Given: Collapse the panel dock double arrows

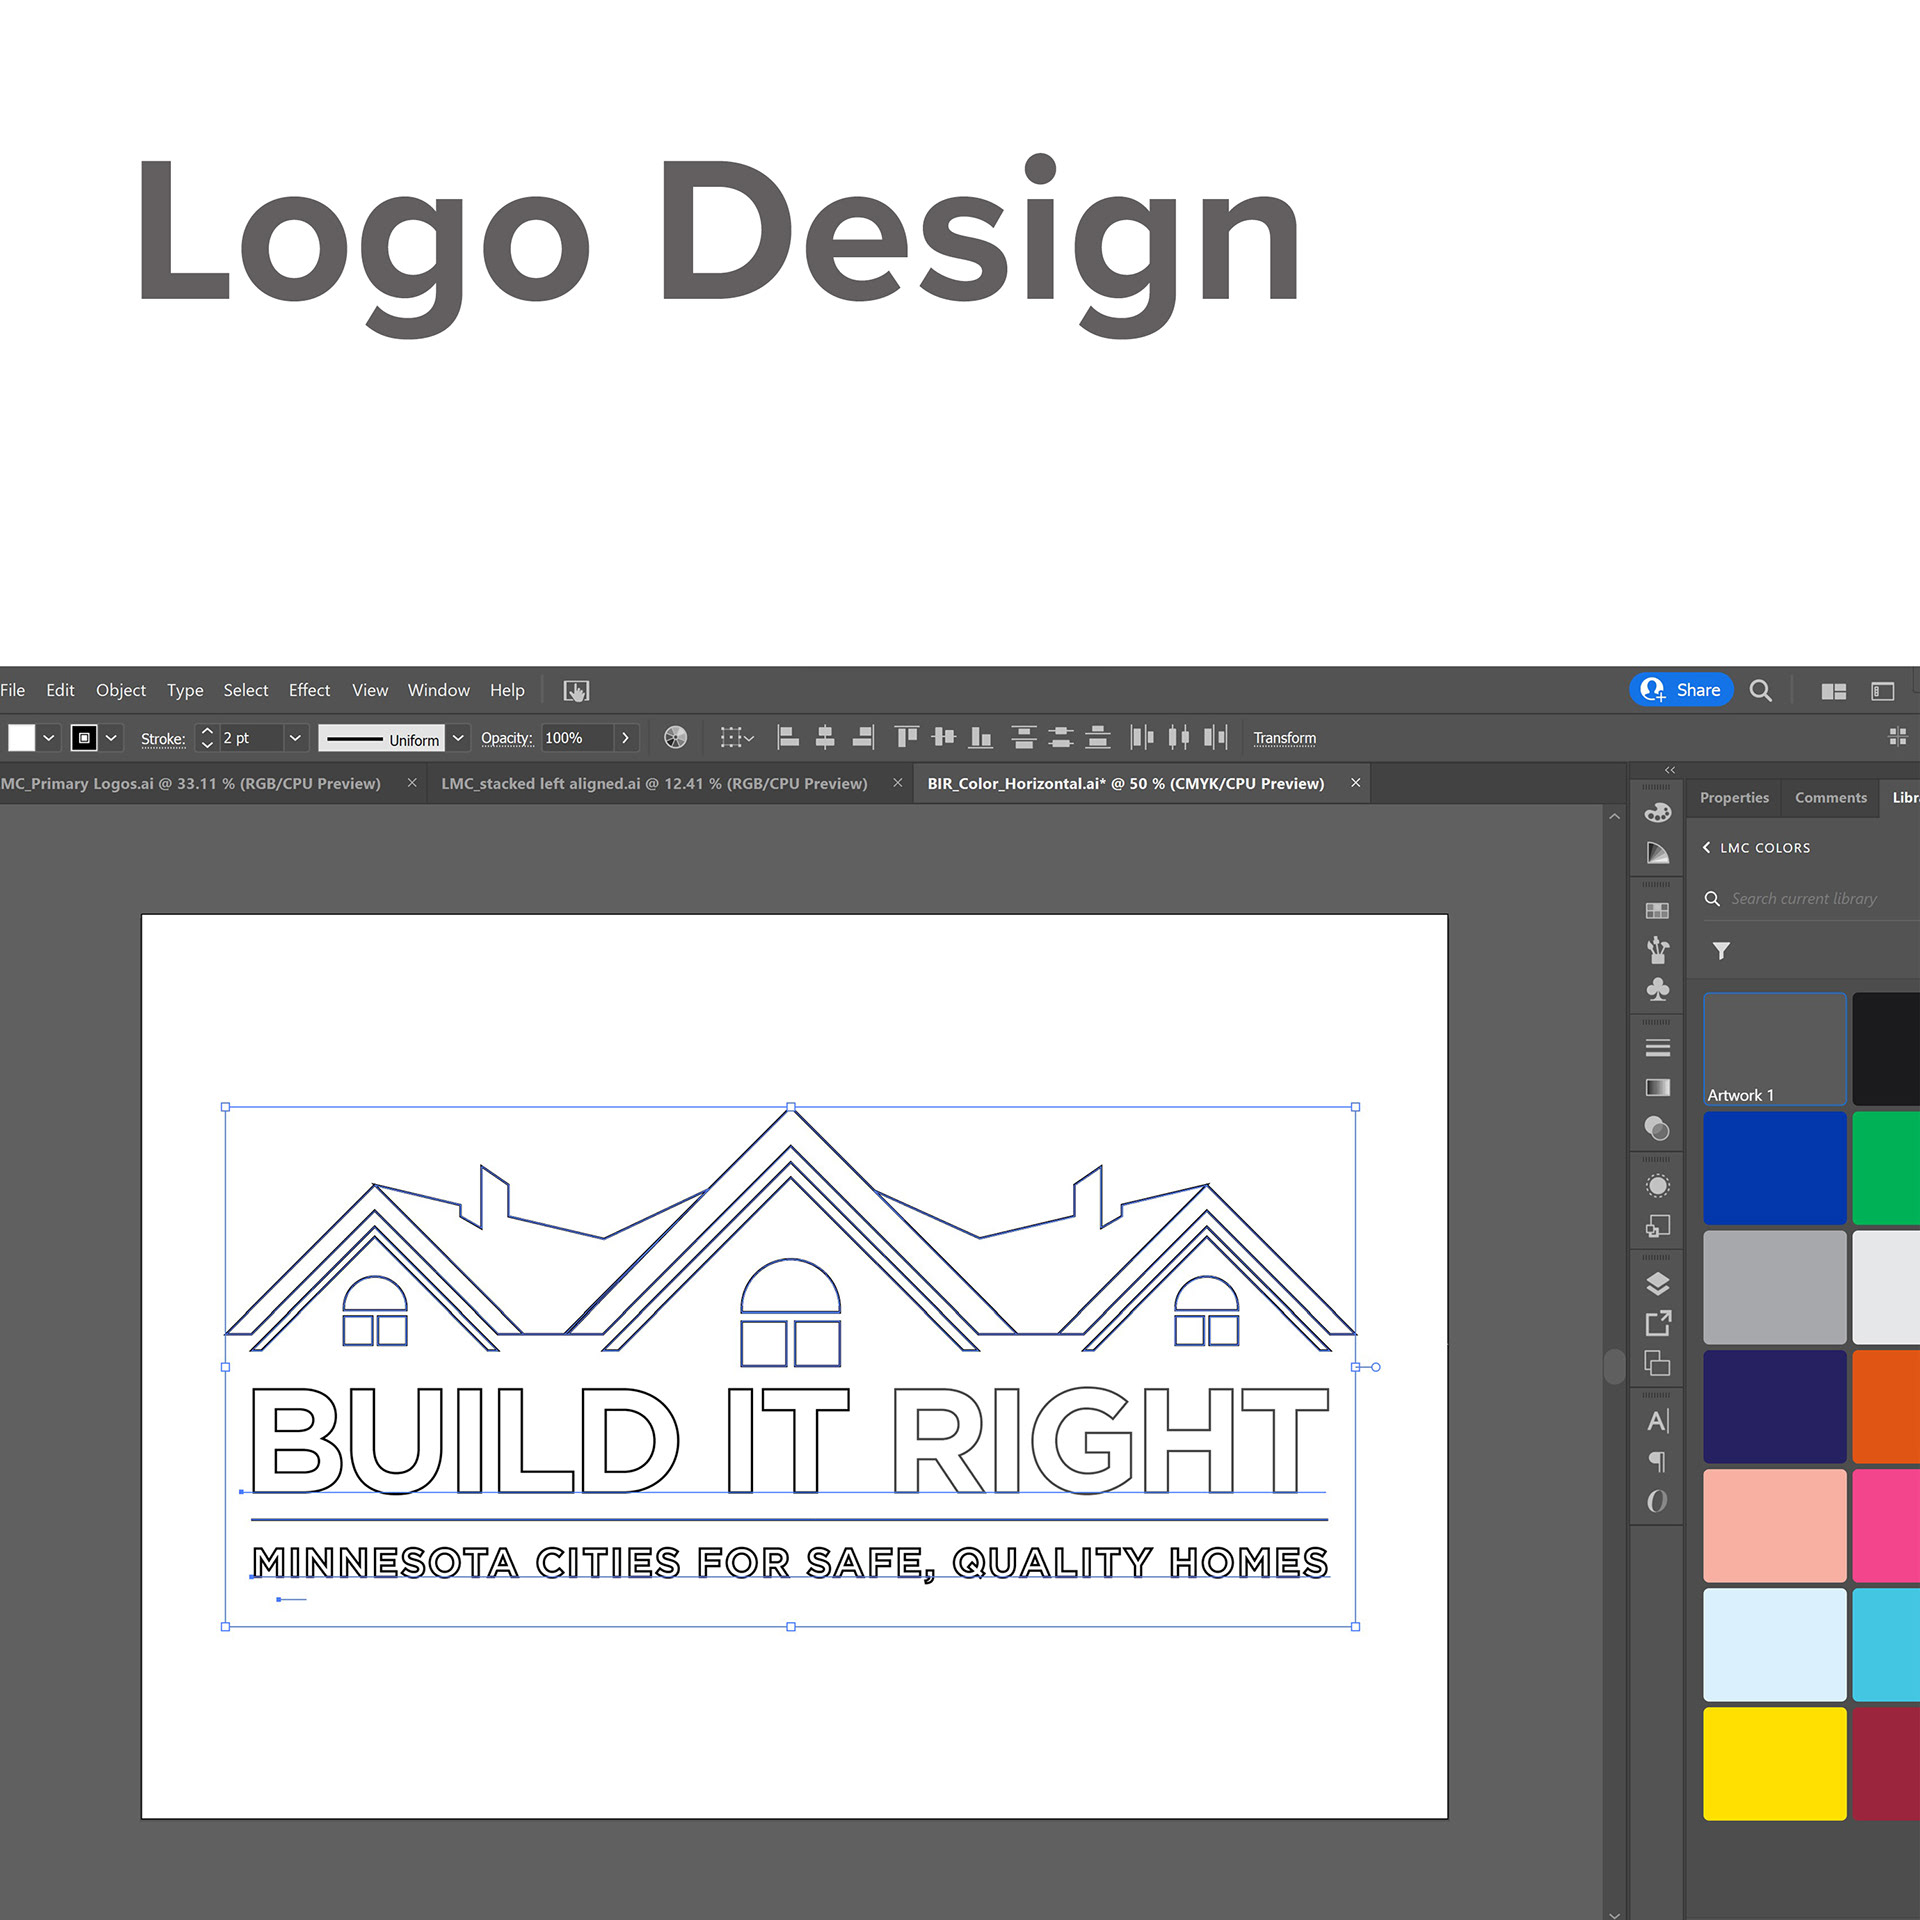Looking at the screenshot, I should click(1670, 770).
